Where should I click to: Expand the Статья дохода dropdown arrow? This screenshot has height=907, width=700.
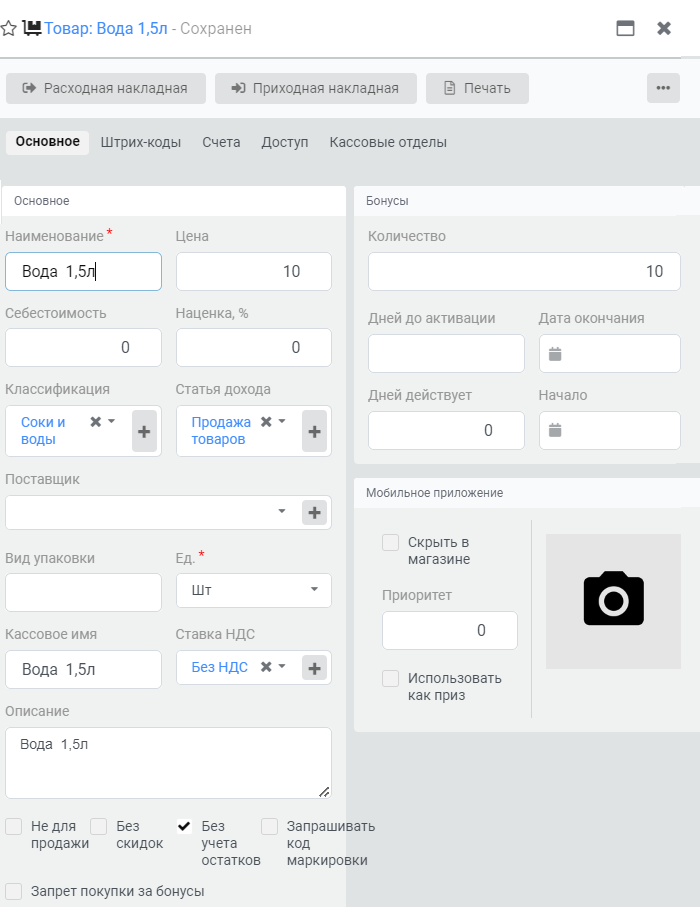coord(282,421)
